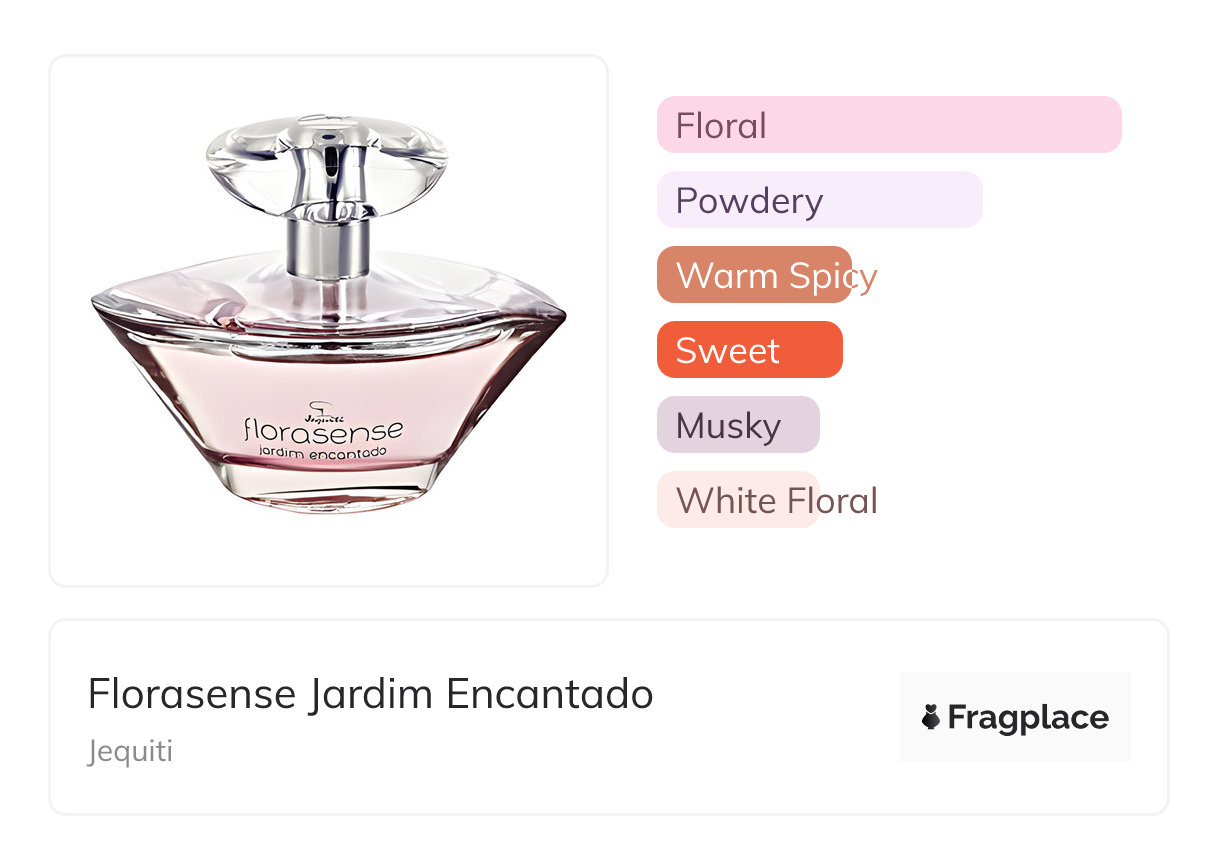Select the Warm Spicy accord bar

pos(754,275)
